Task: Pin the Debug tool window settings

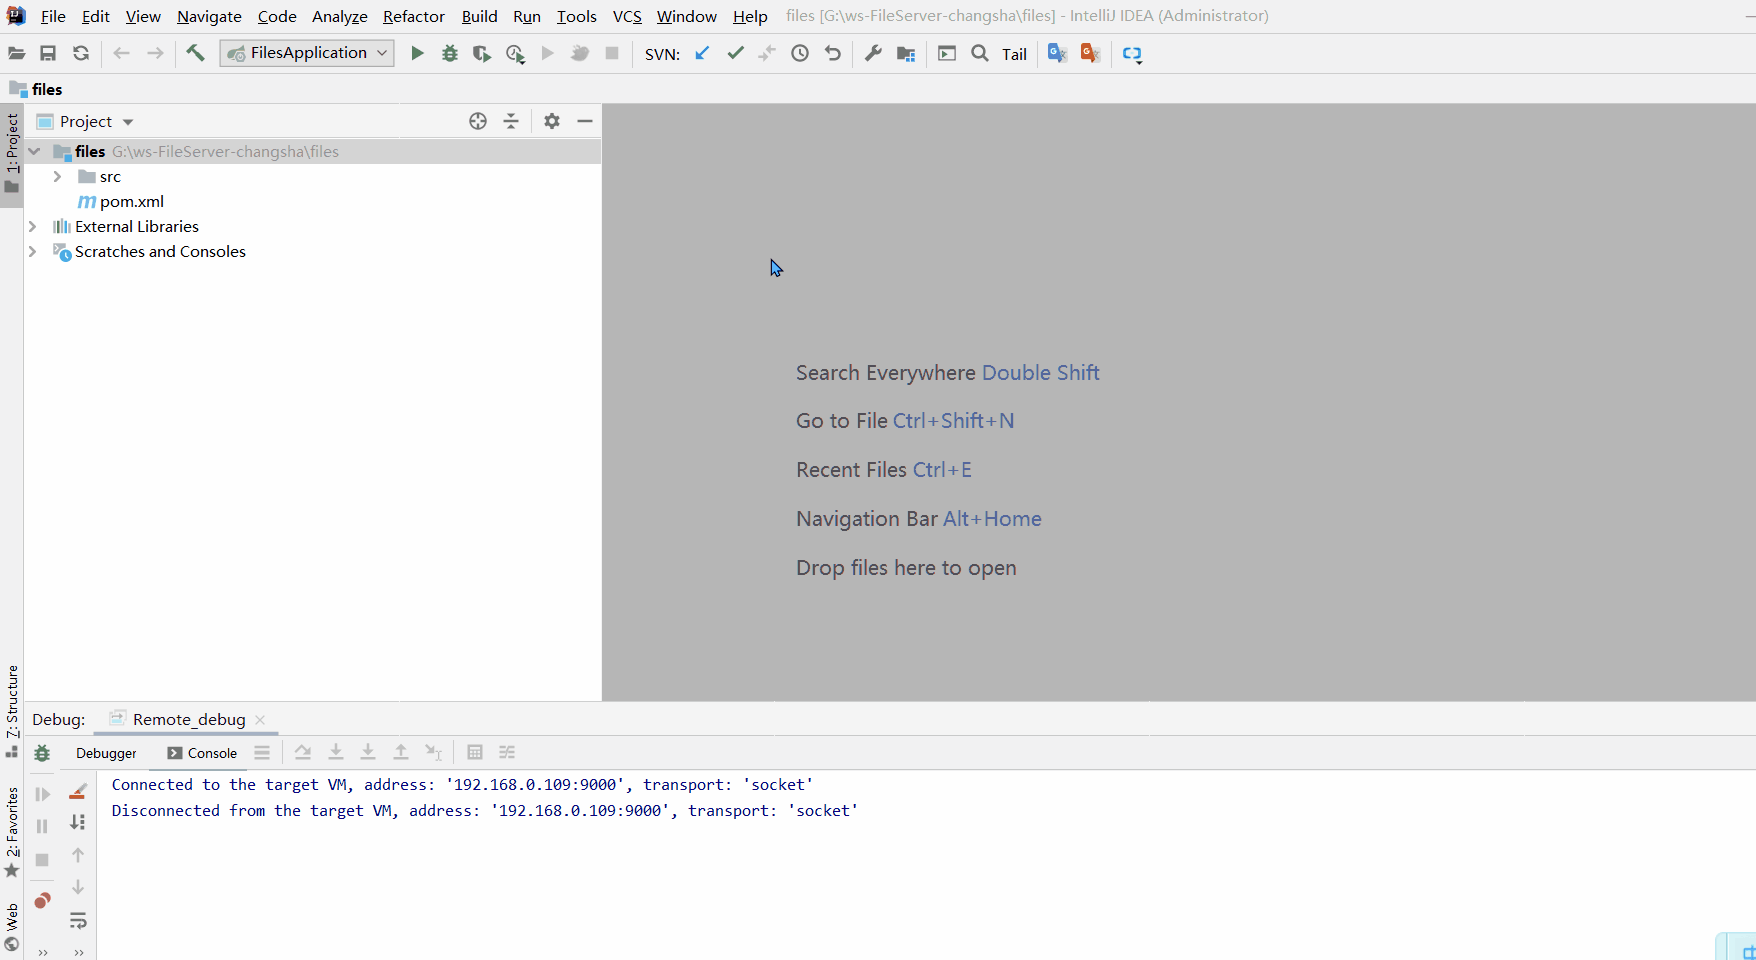Action: [262, 752]
